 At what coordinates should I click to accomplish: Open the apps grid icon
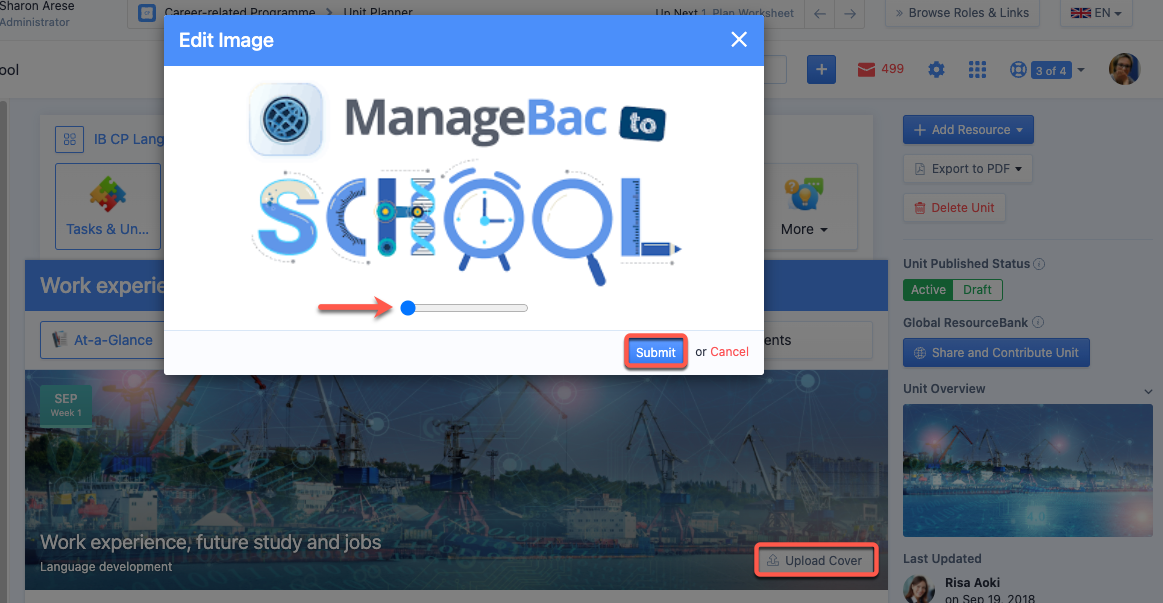(x=978, y=70)
